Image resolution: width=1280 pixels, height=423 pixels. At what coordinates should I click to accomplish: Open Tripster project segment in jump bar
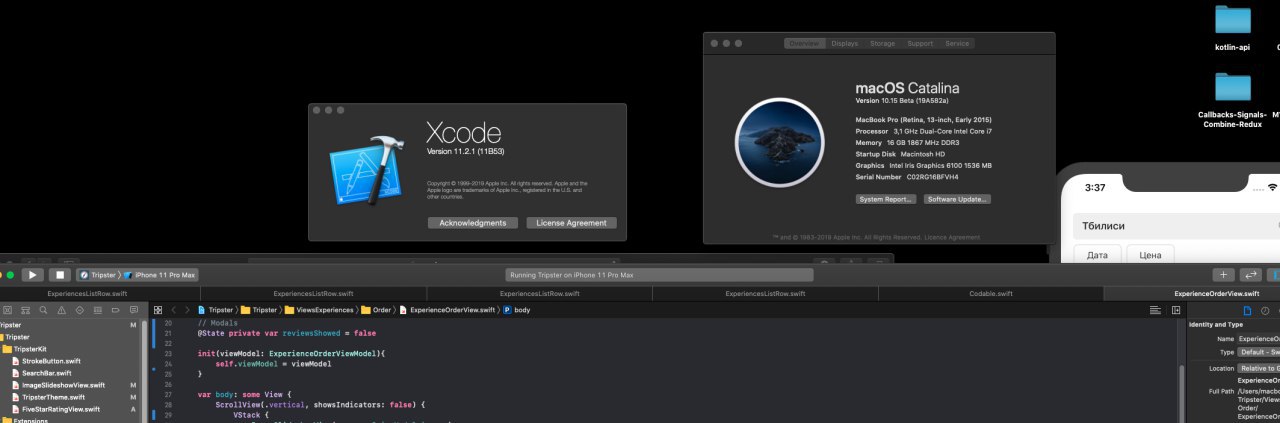(214, 310)
